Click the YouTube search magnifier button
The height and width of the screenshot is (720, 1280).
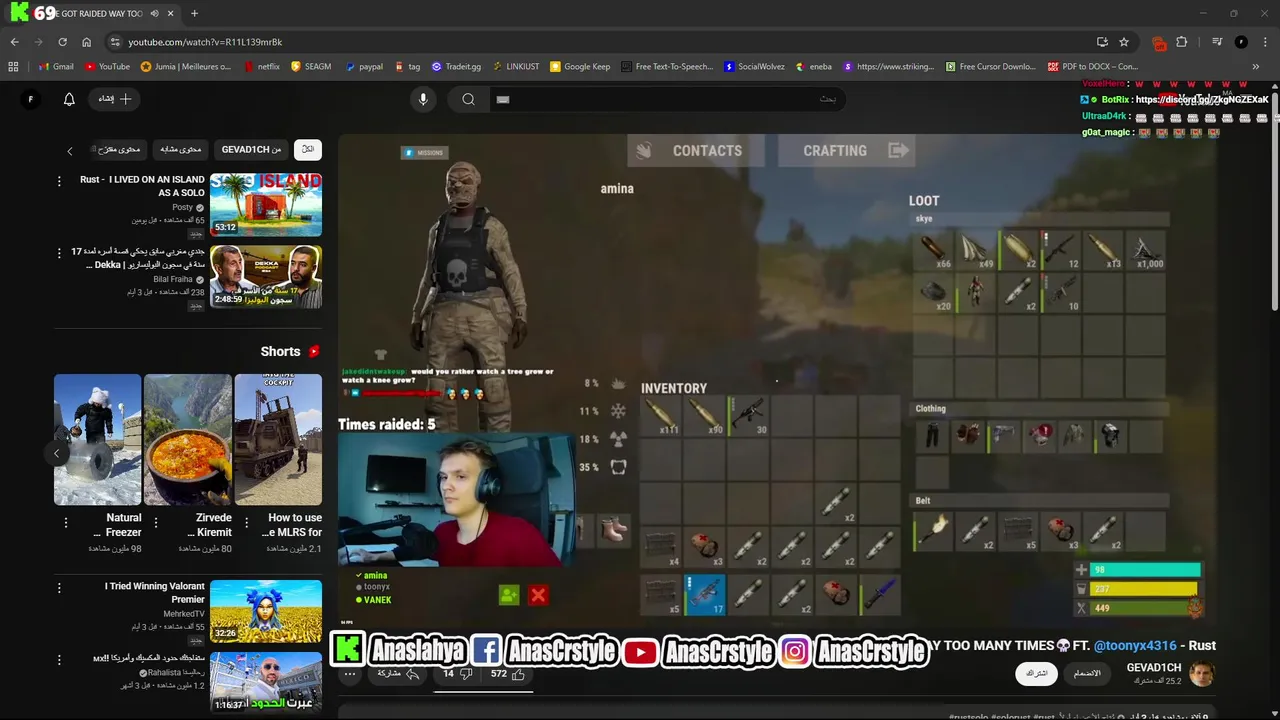(x=468, y=99)
